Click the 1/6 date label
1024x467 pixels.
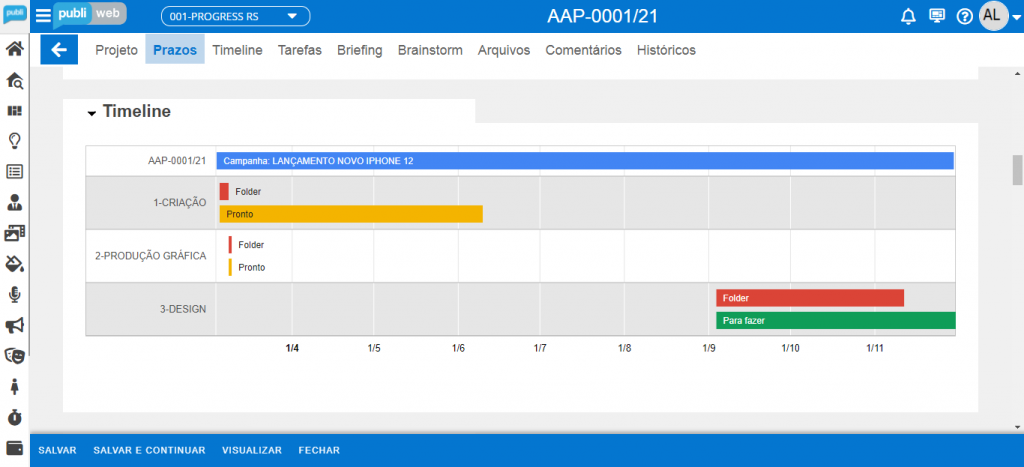click(x=458, y=349)
